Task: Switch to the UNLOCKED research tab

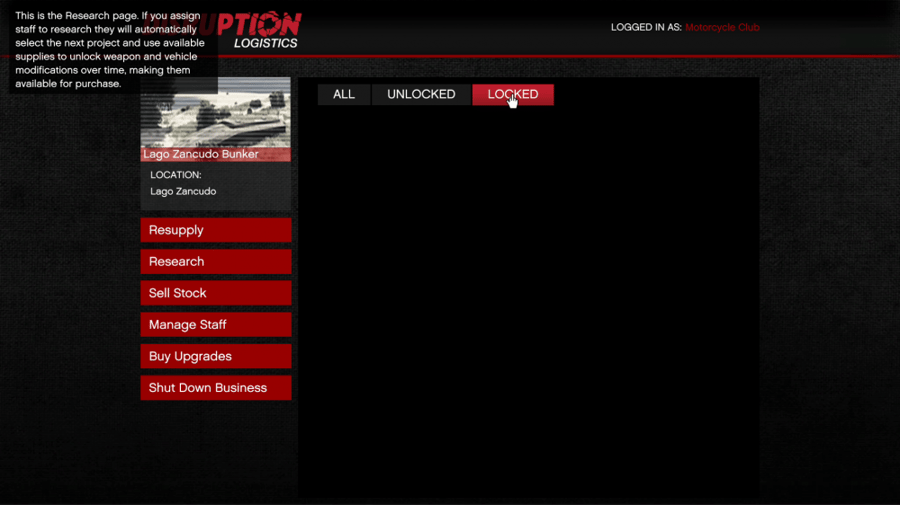Action: pos(421,95)
